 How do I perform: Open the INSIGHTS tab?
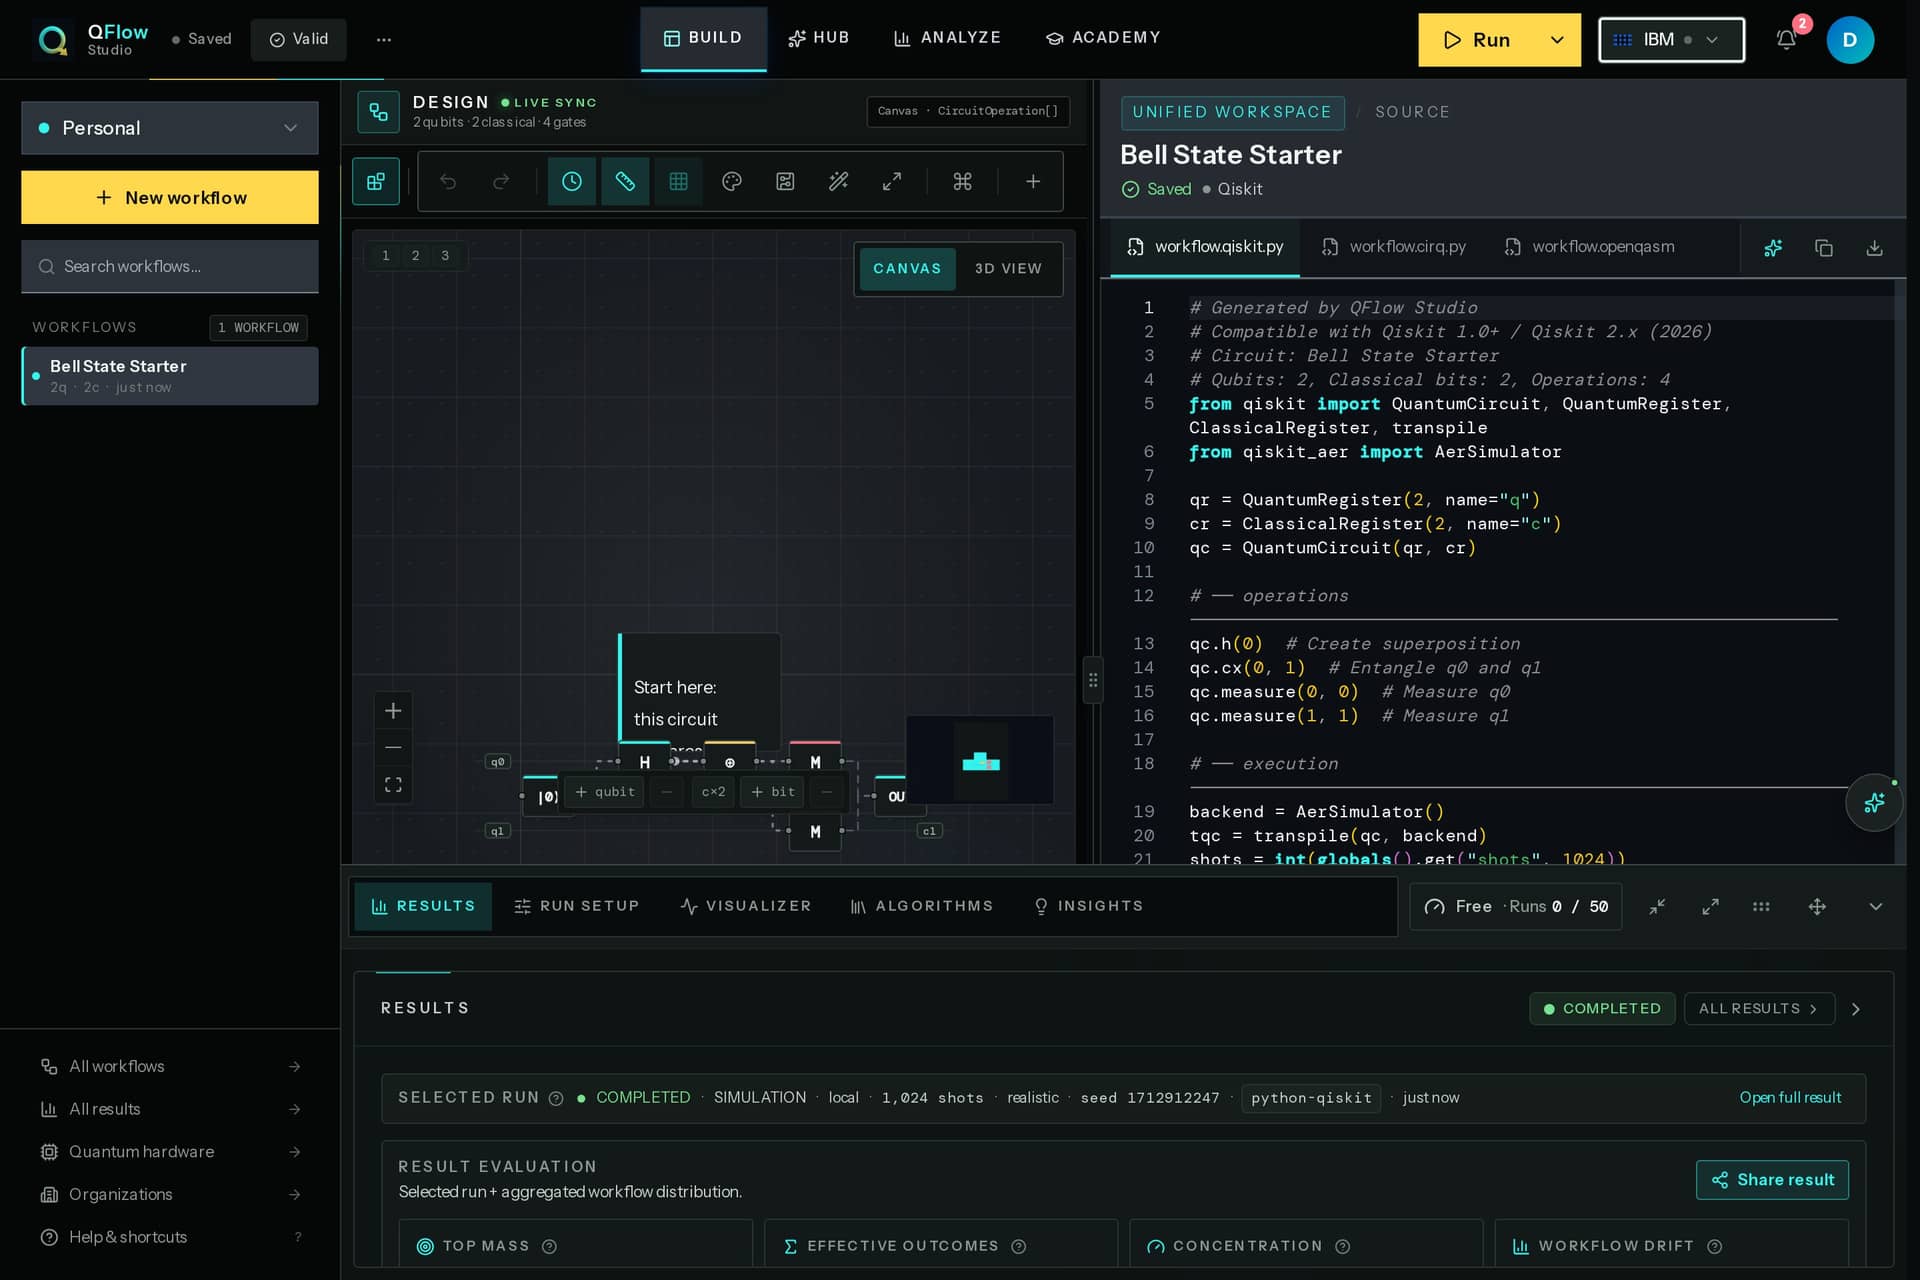pyautogui.click(x=1088, y=906)
